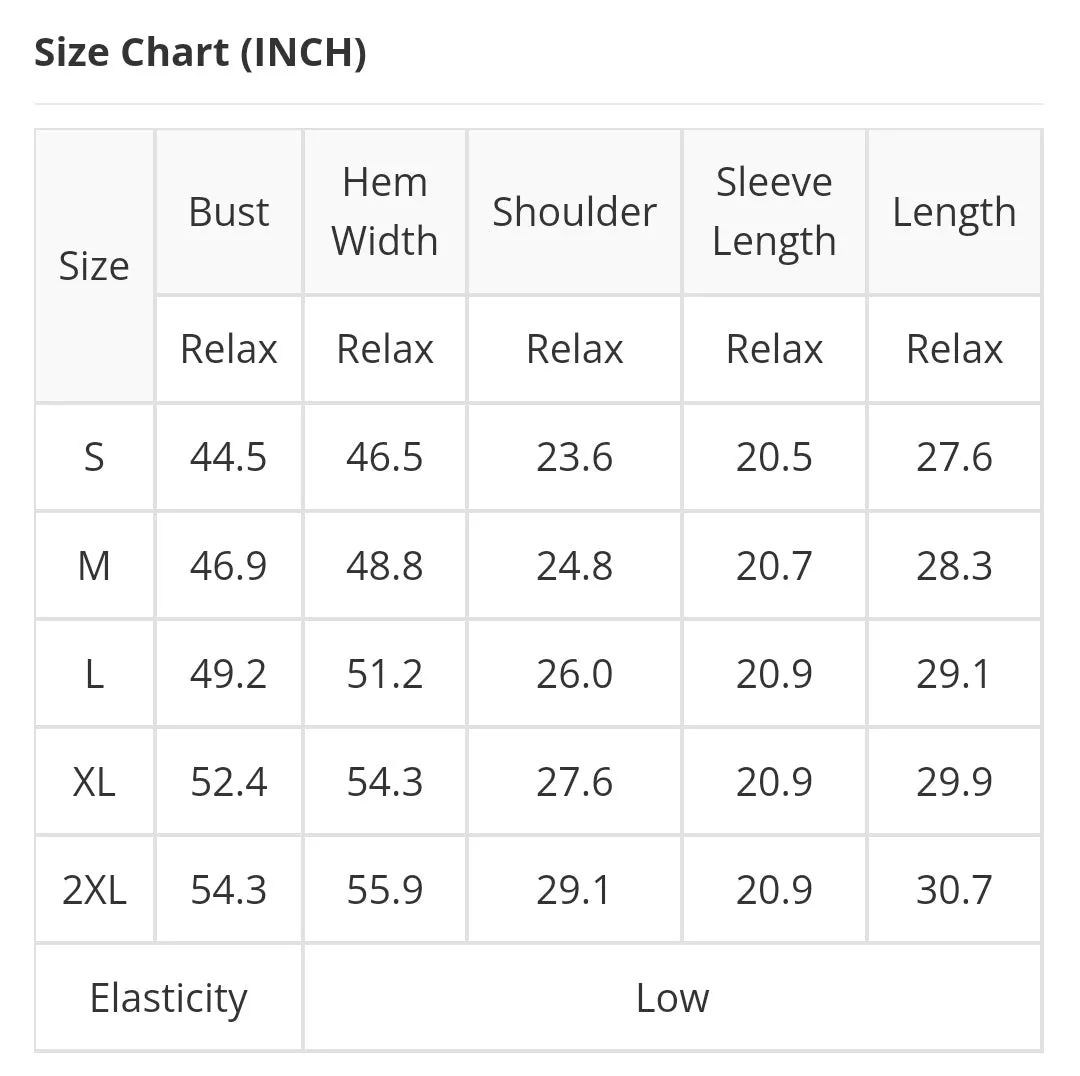Click the Elasticity label cell
The image size is (1080, 1076).
tap(169, 997)
